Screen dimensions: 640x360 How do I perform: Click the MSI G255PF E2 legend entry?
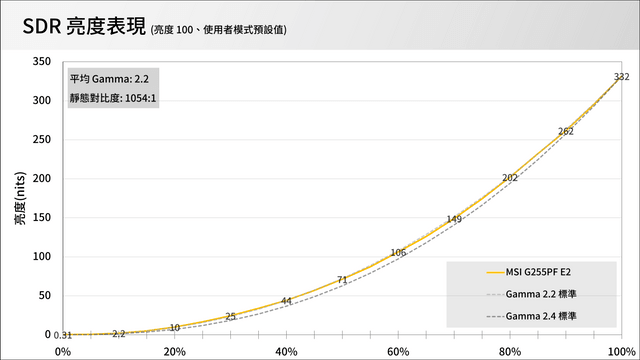(x=529, y=272)
